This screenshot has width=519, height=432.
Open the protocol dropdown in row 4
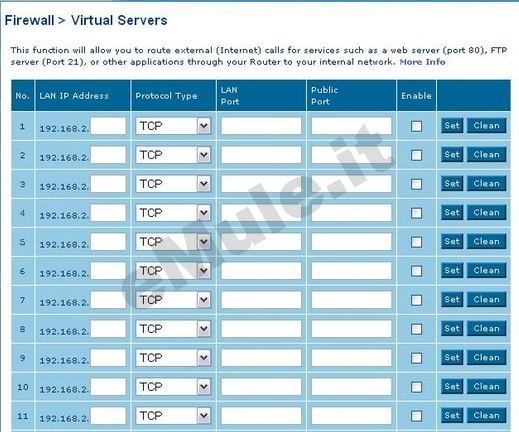pyautogui.click(x=173, y=212)
